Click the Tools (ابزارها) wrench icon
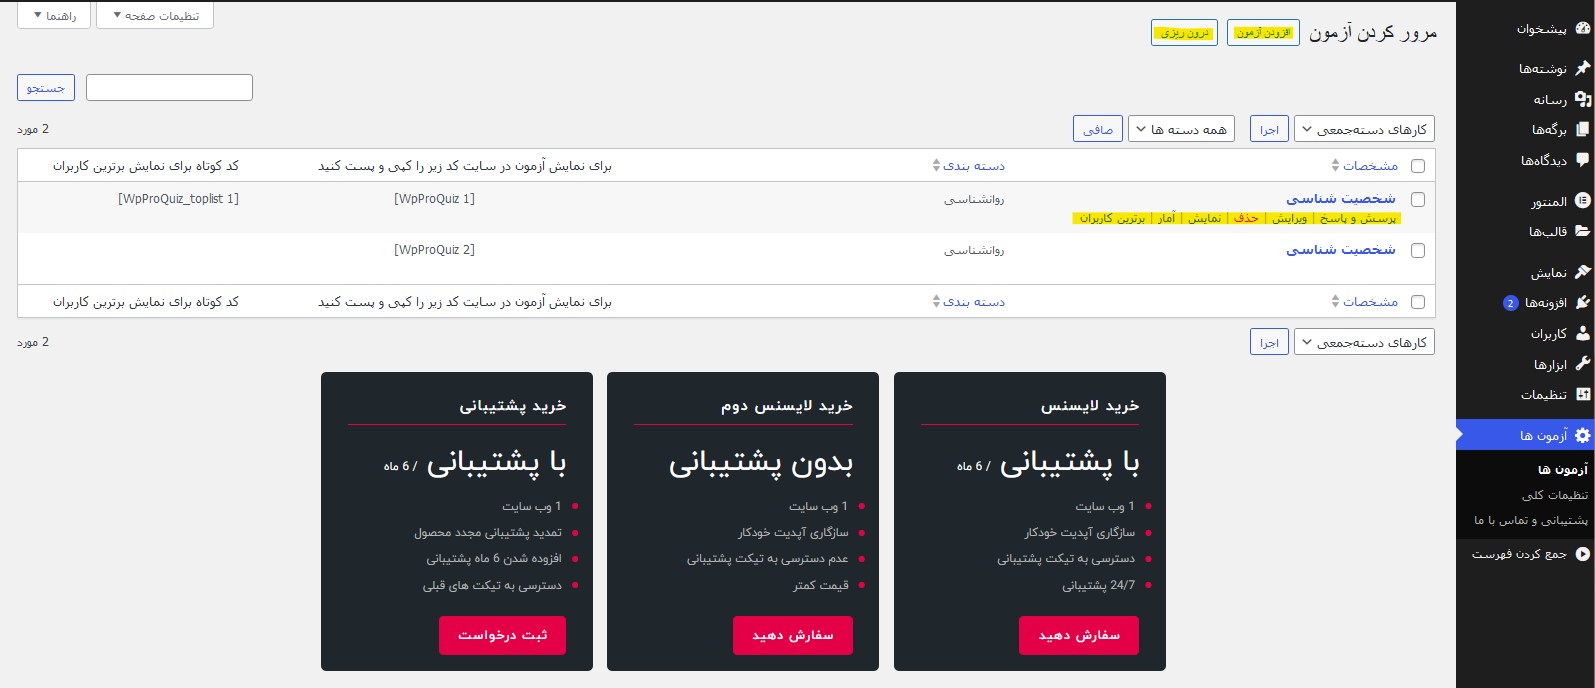The width and height of the screenshot is (1595, 688). (1582, 364)
